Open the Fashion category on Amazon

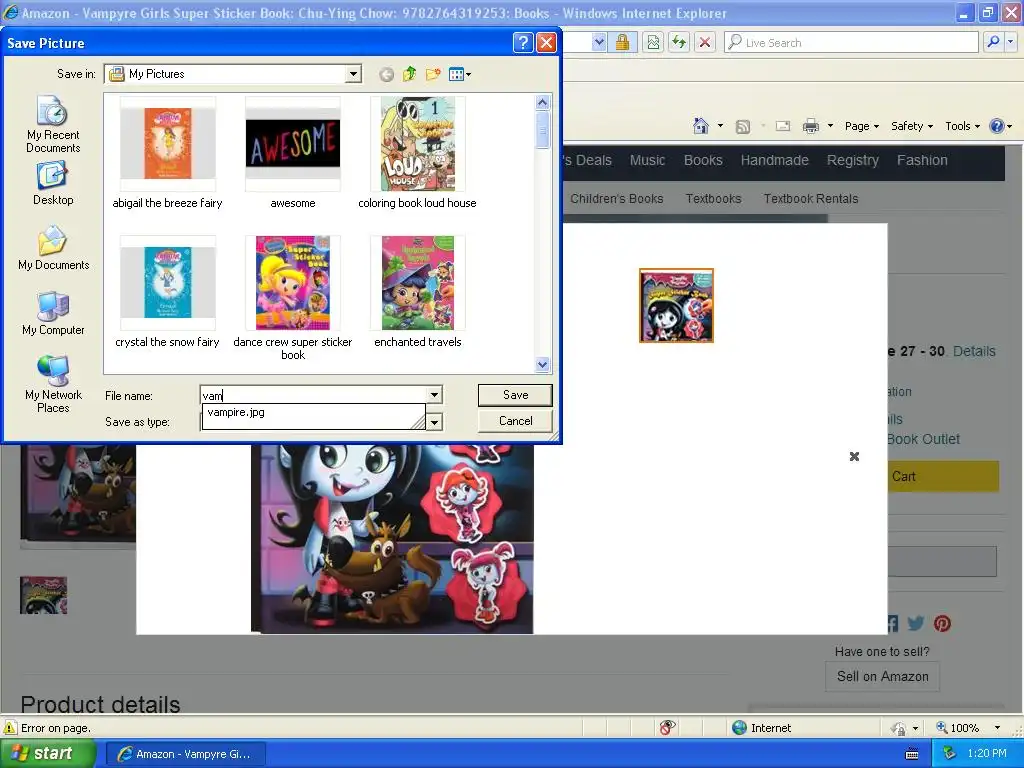click(x=921, y=160)
